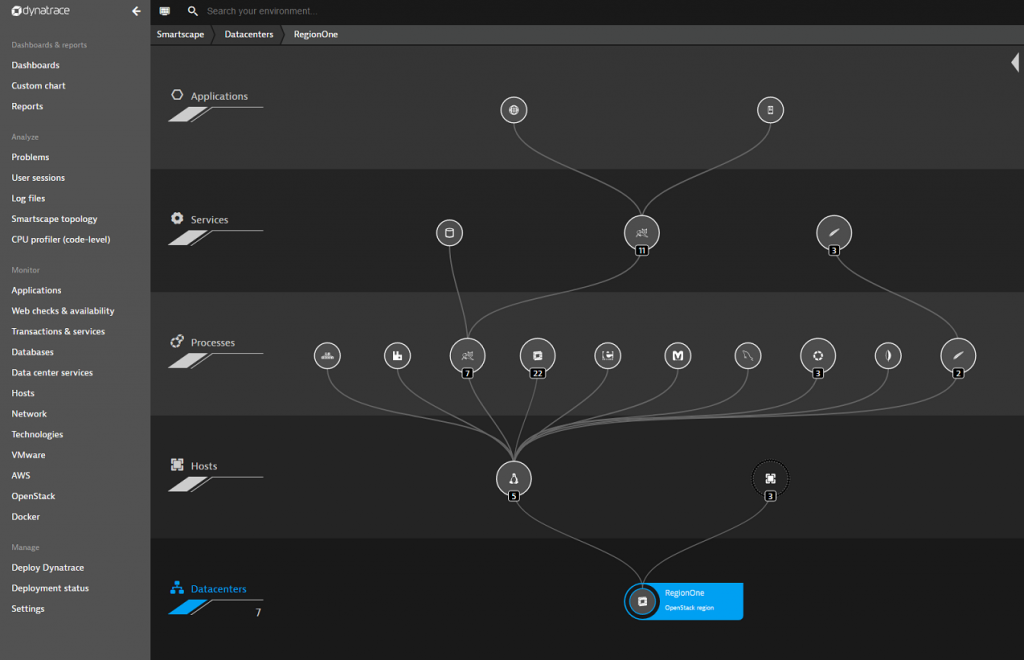Screen dimensions: 1024x660
Task: Select the process node right of M
Action: click(x=748, y=356)
